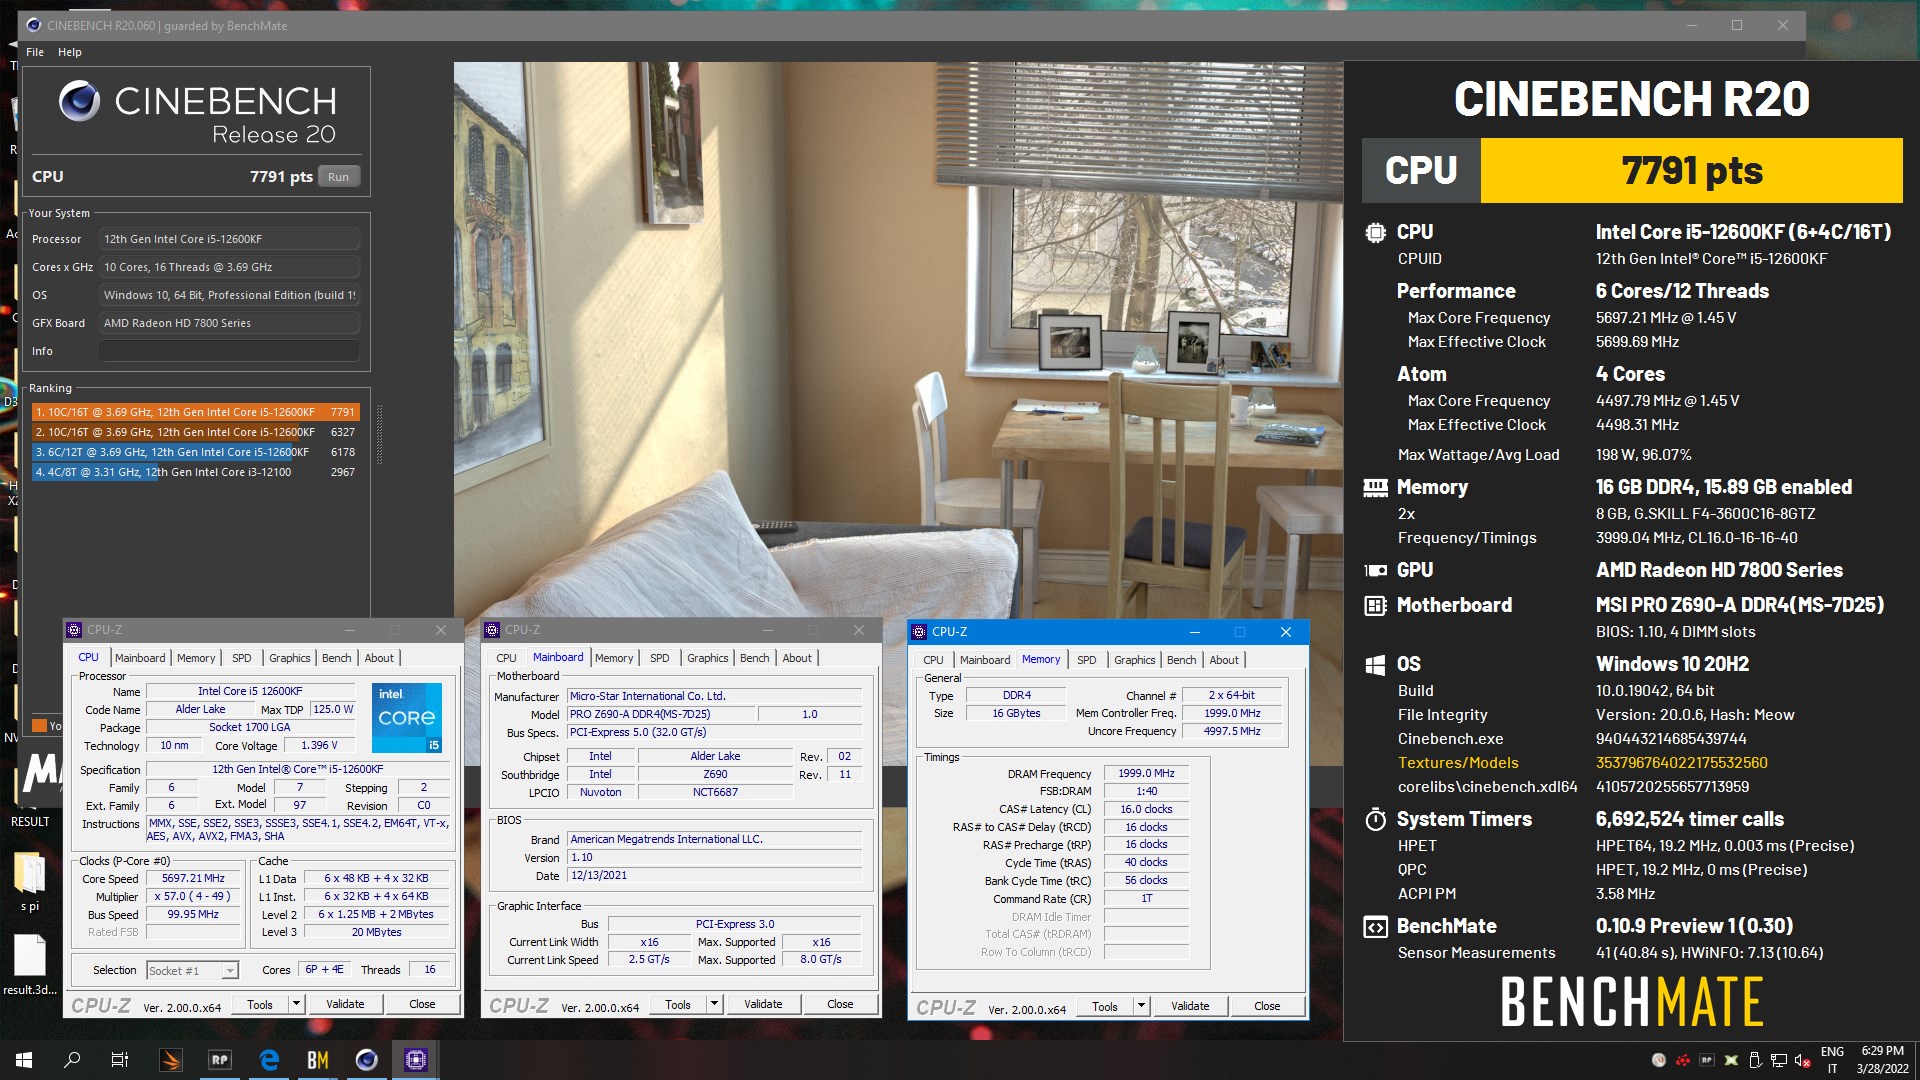Screen dimensions: 1920x1080
Task: Open the 's pi' desktop folder icon
Action: 30,882
